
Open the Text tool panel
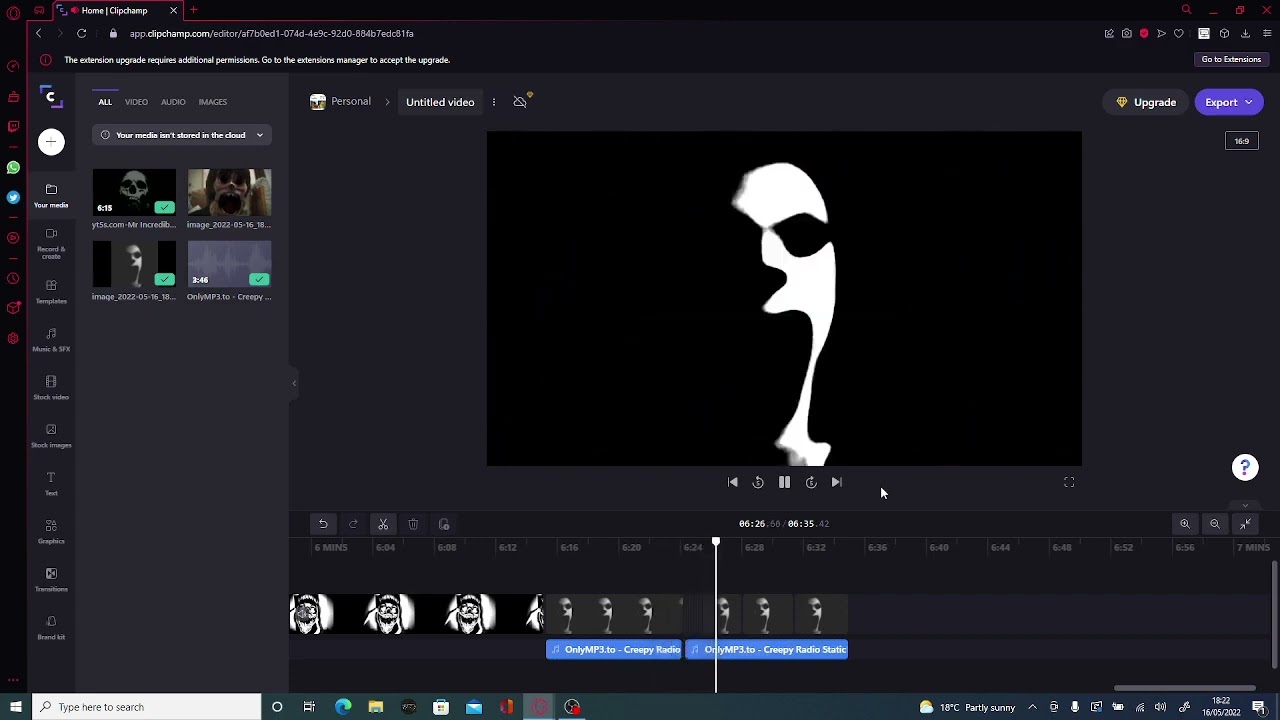point(51,484)
